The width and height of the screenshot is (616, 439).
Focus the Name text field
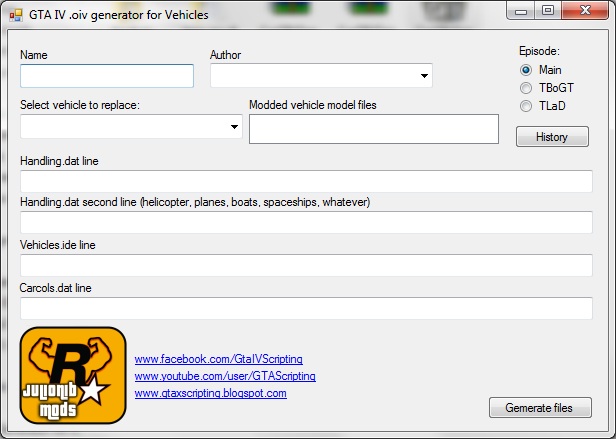107,76
